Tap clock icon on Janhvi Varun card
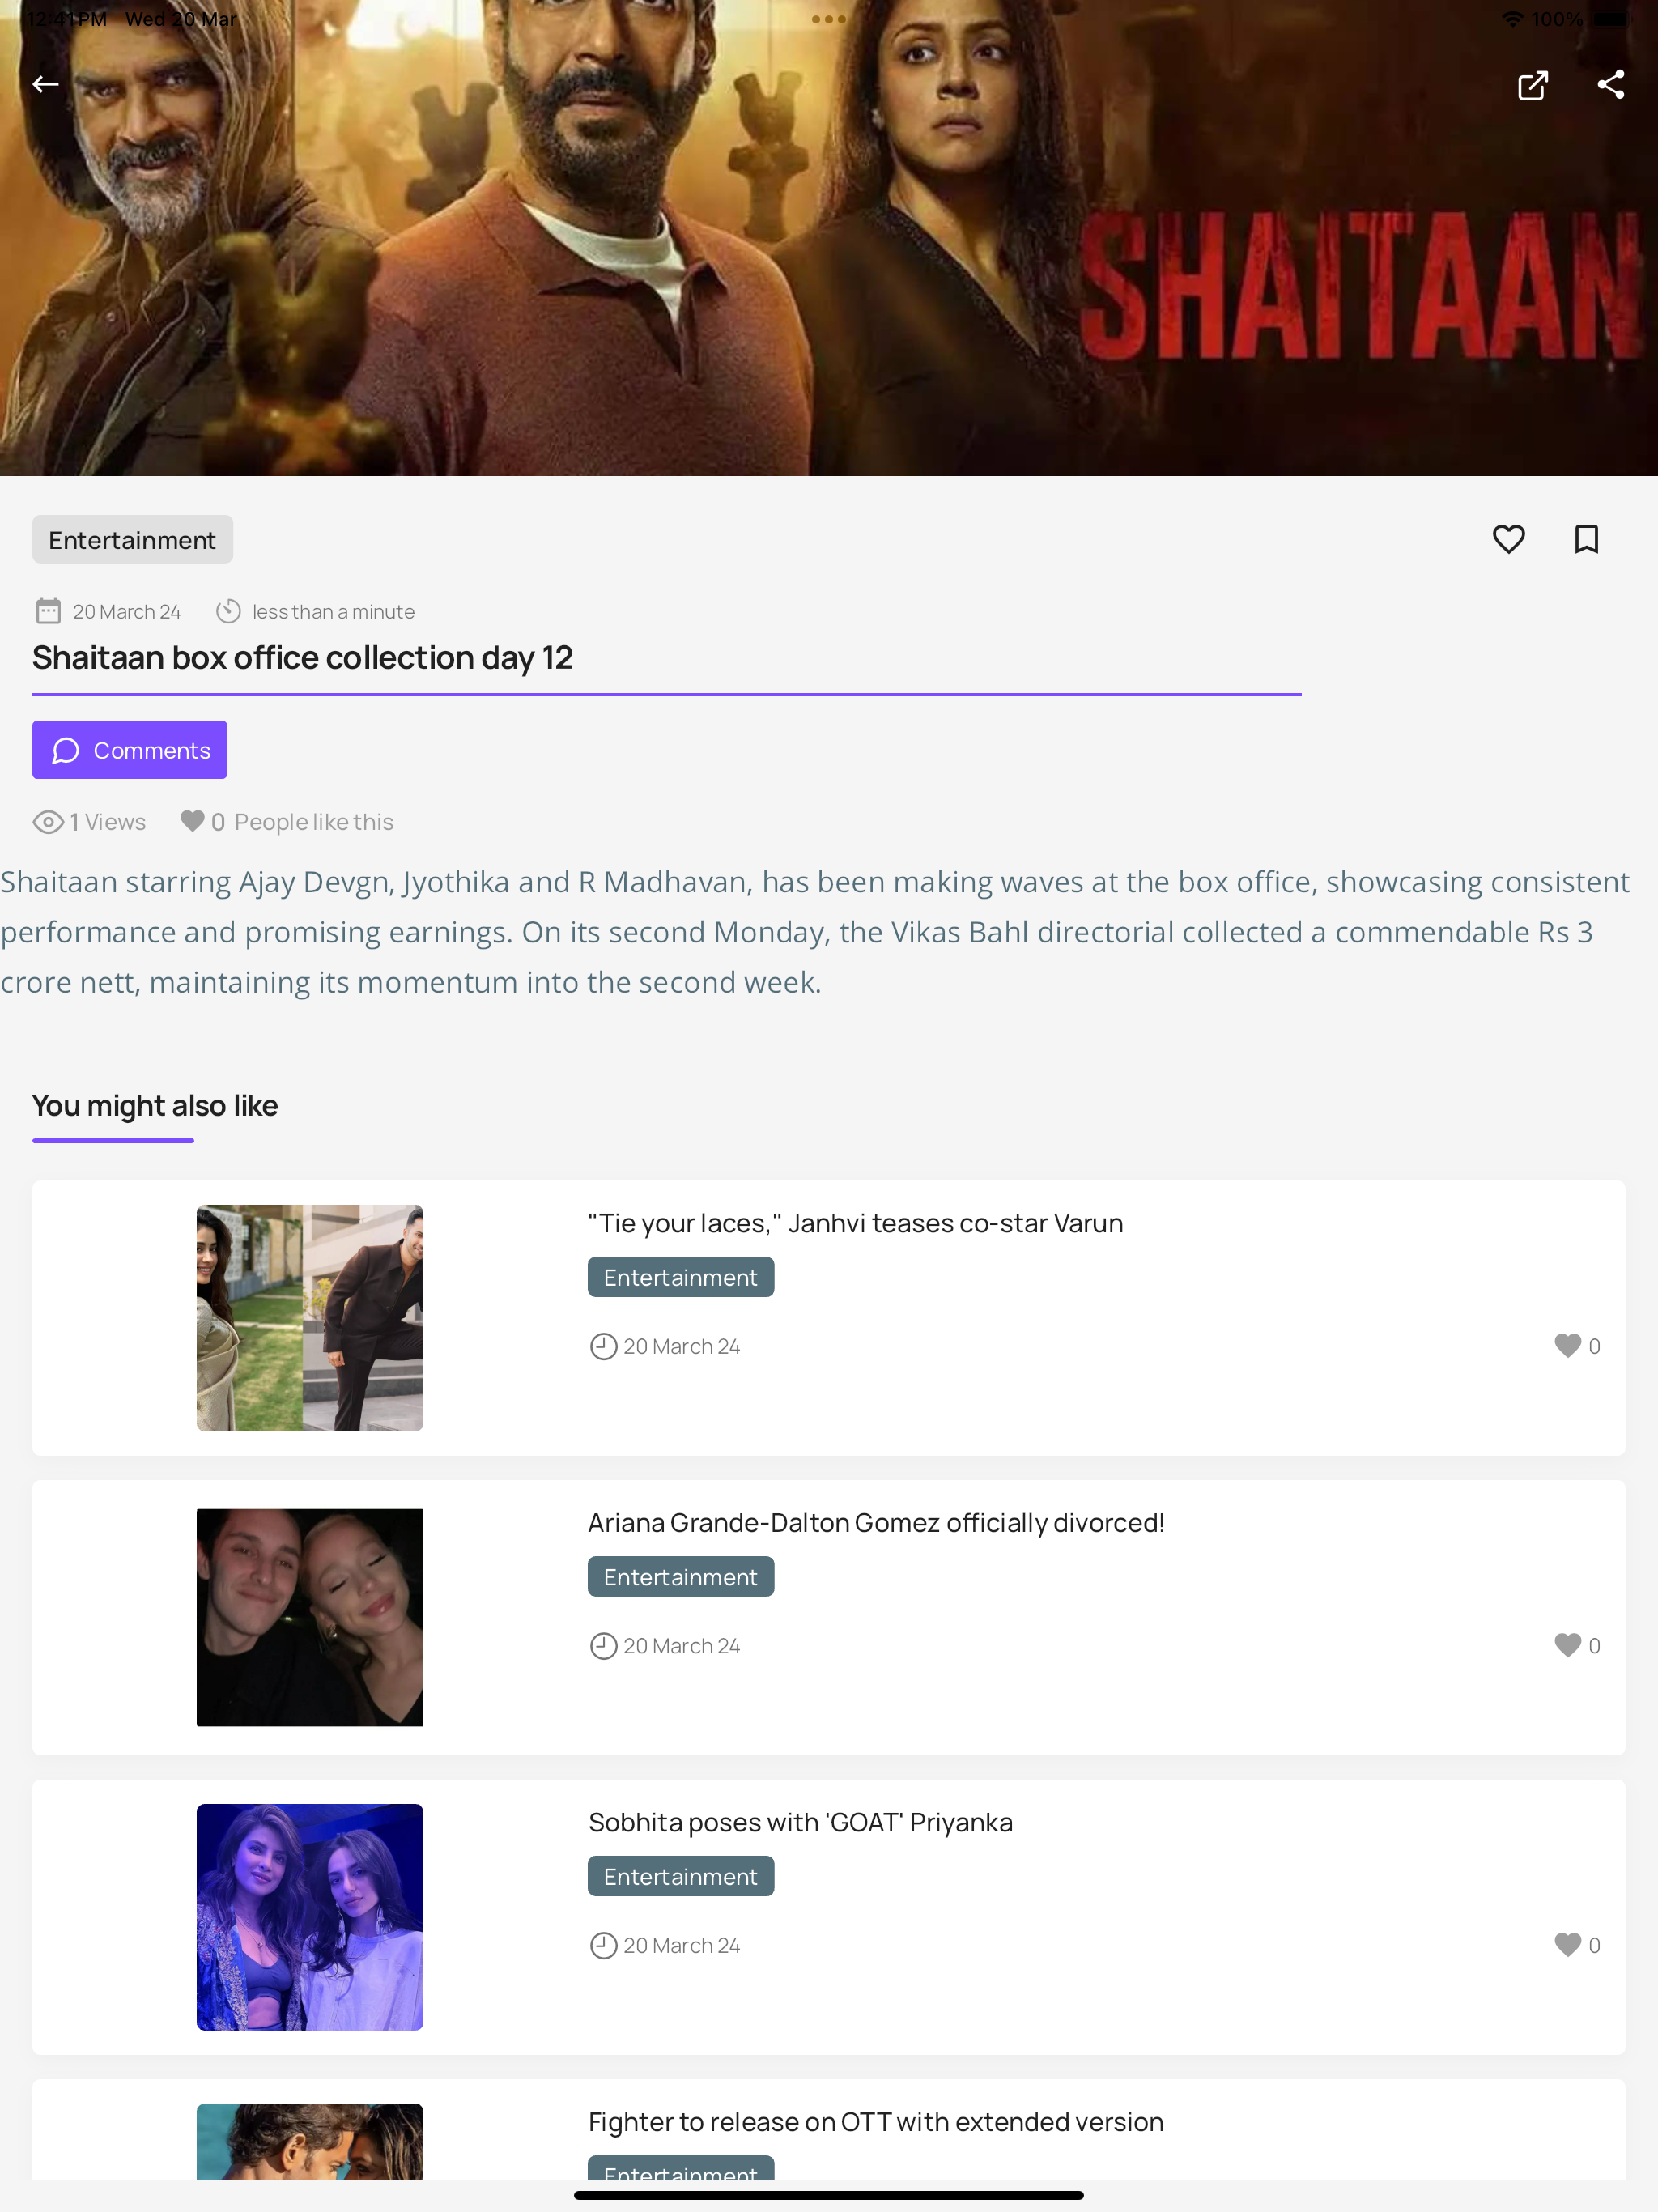Image resolution: width=1658 pixels, height=2212 pixels. (x=603, y=1346)
